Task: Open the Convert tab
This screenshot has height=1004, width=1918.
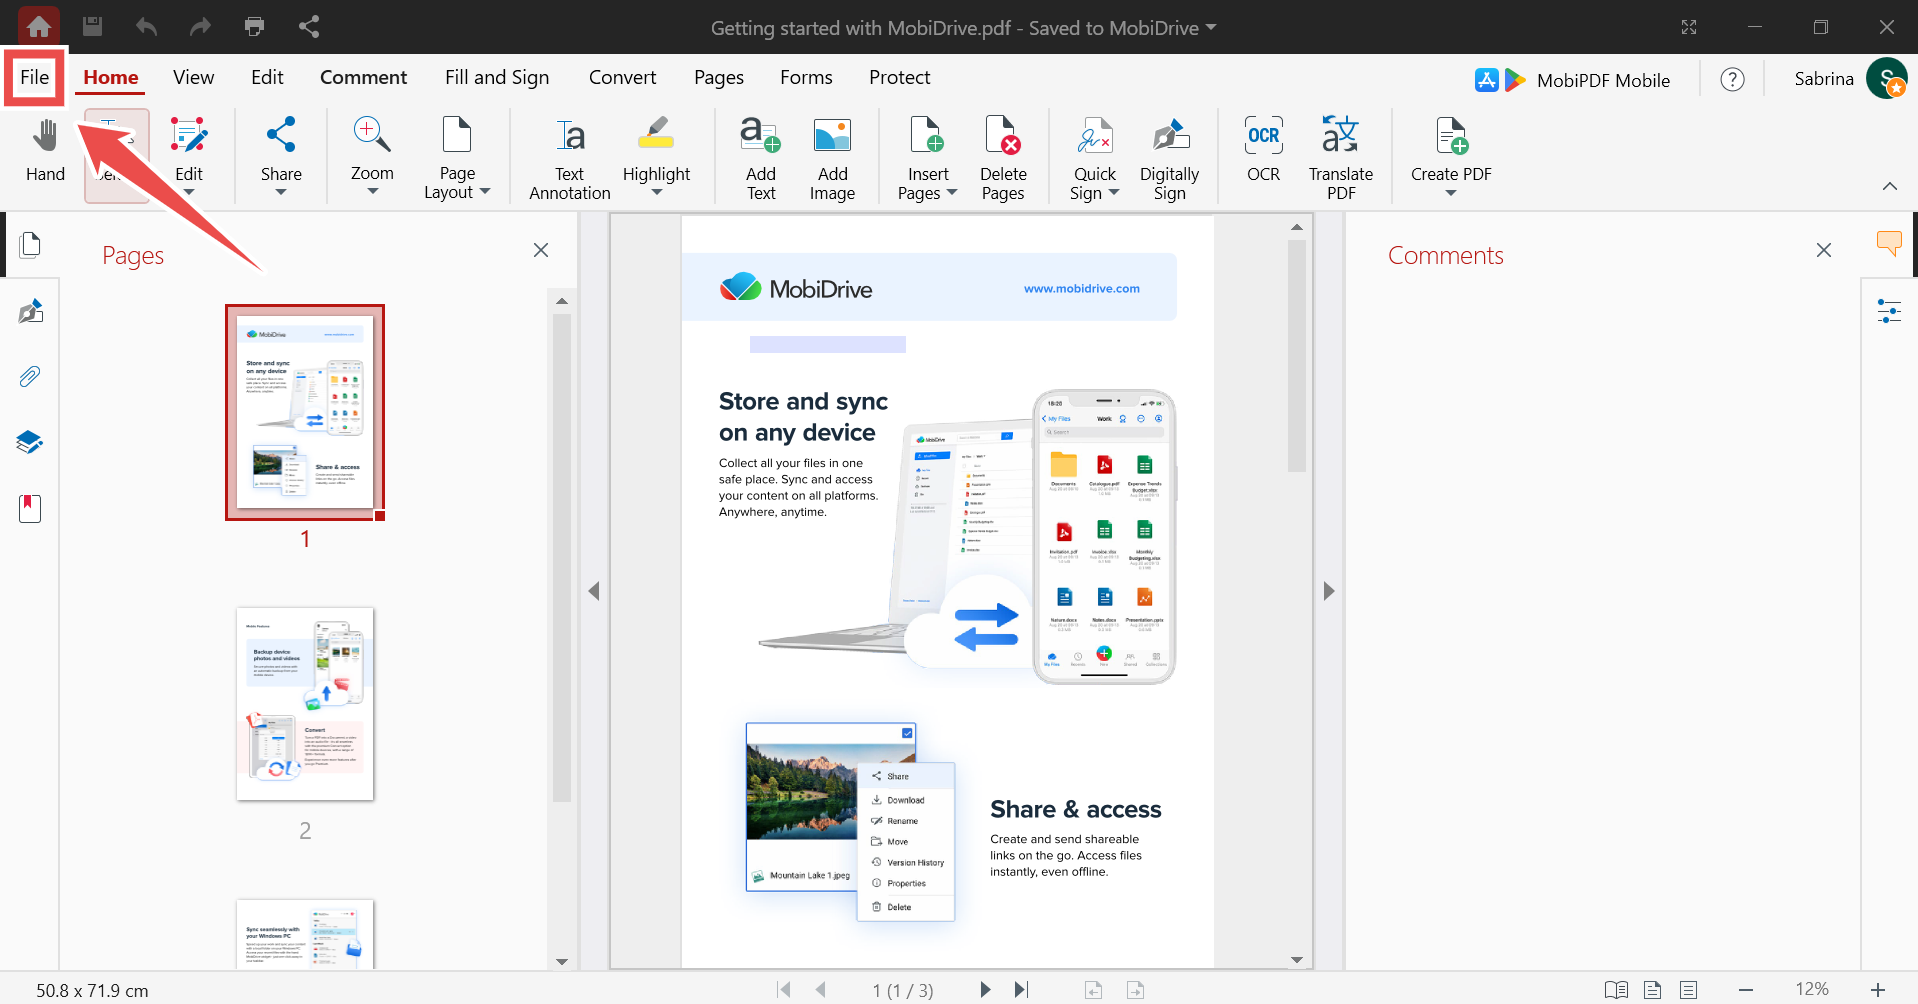Action: [622, 77]
